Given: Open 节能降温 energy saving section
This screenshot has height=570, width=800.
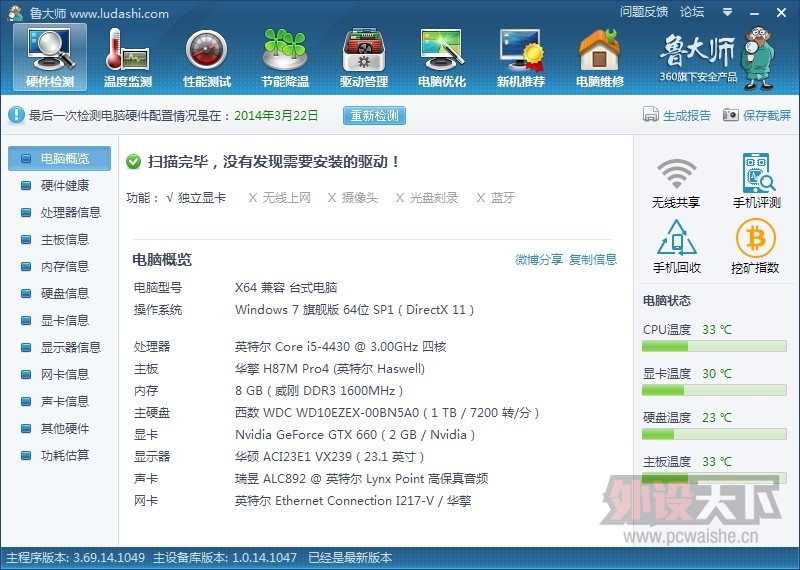Looking at the screenshot, I should (x=285, y=57).
